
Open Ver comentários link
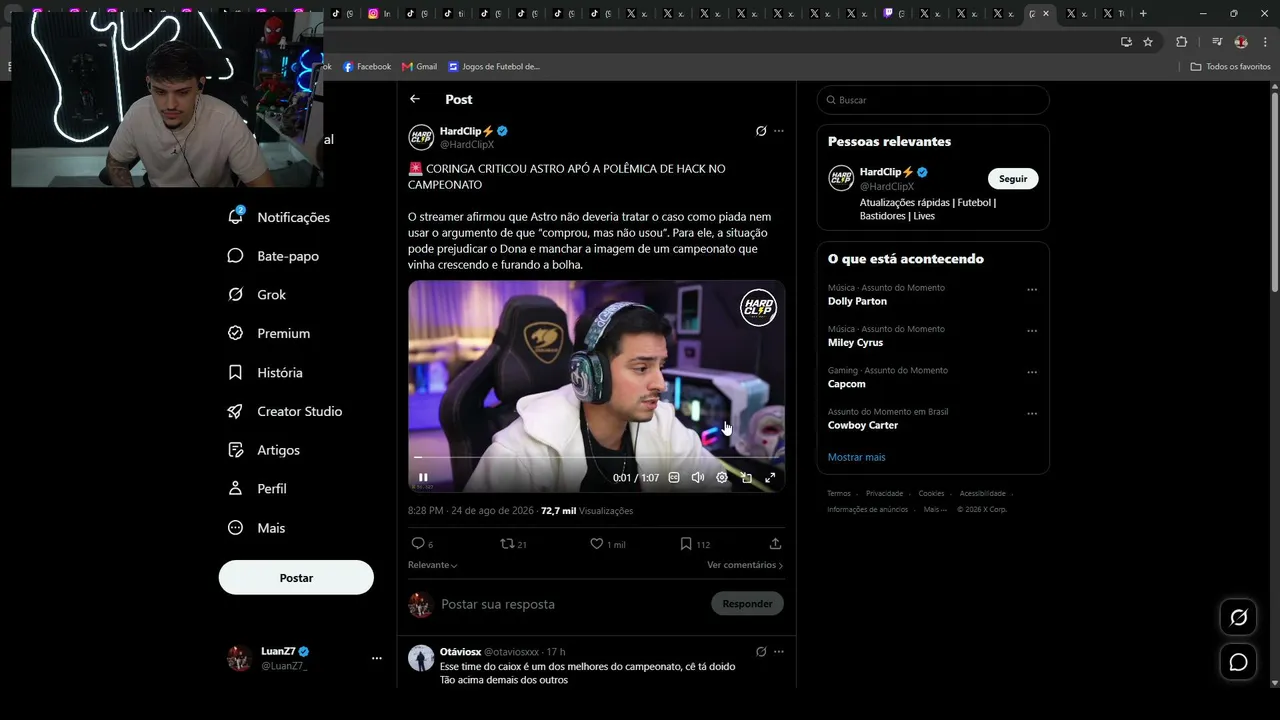745,565
